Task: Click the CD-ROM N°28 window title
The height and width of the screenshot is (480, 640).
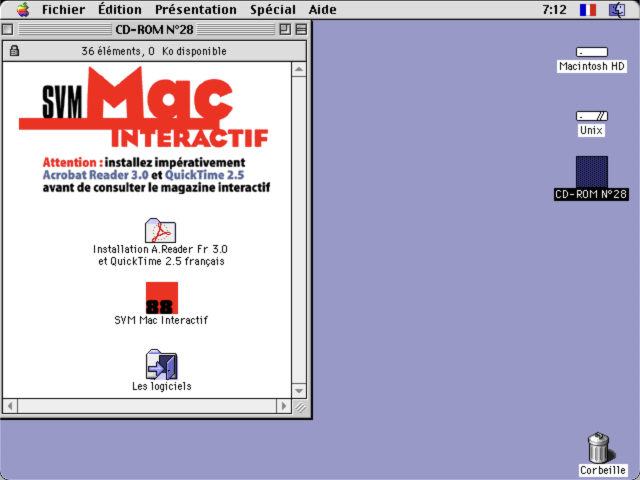Action: point(154,29)
